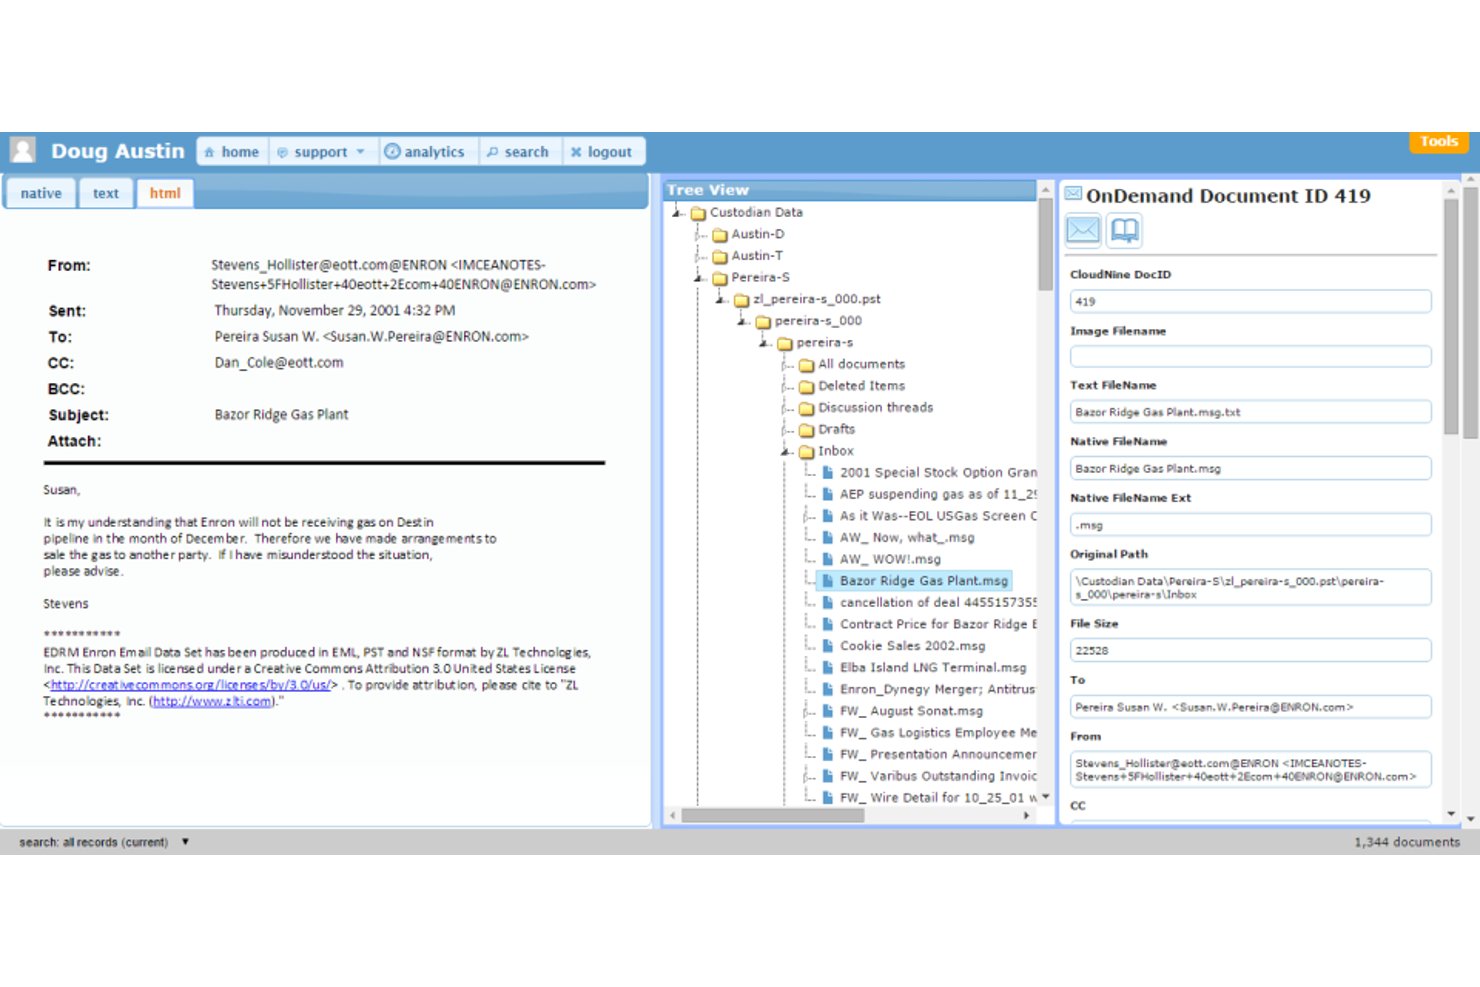
Task: Click the Austin-T folder icon
Action: click(x=720, y=257)
